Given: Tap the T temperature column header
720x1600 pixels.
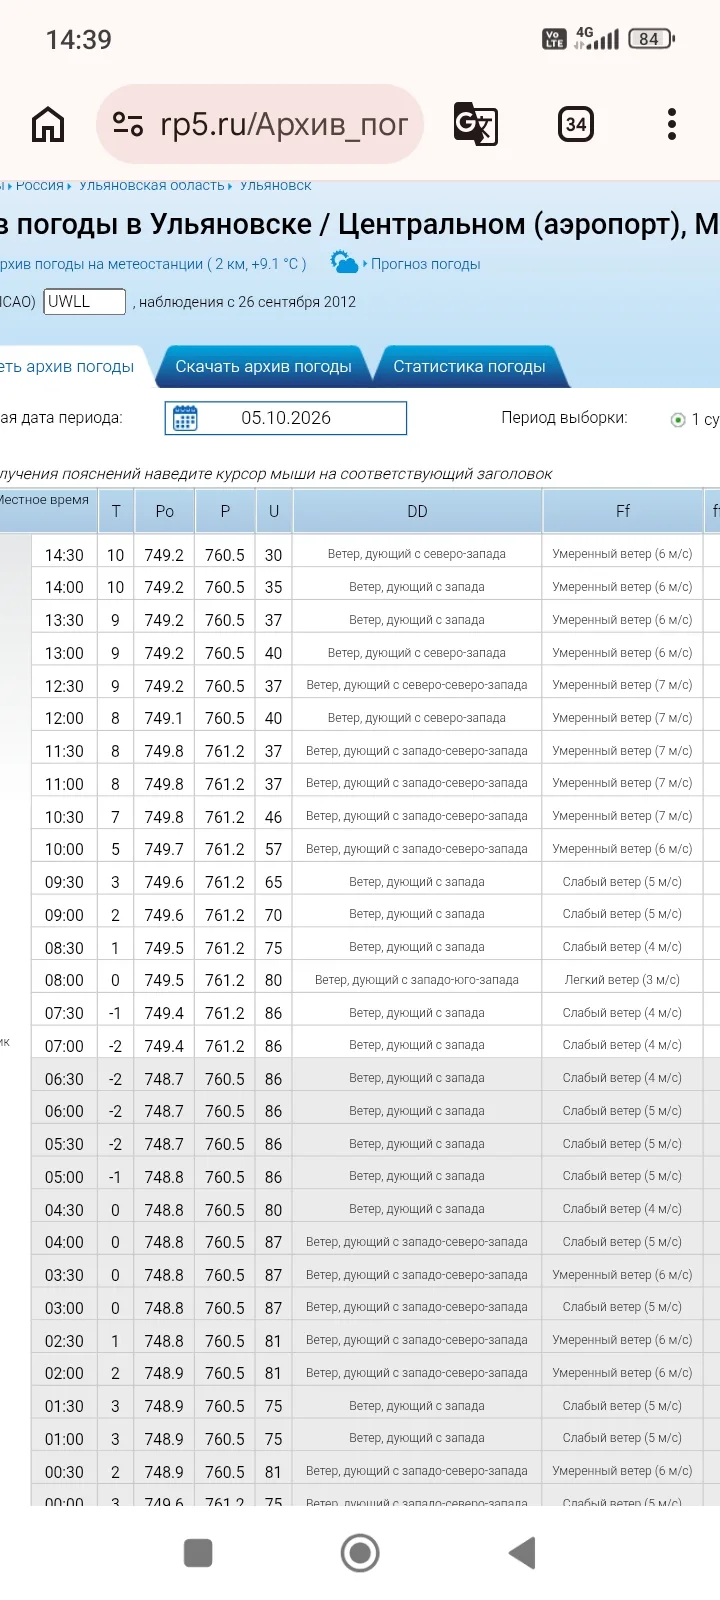Looking at the screenshot, I should tap(116, 511).
